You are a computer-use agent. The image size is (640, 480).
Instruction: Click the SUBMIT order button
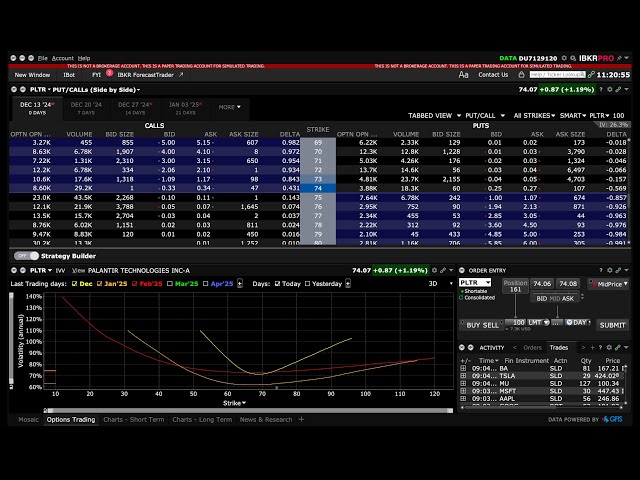pos(612,325)
